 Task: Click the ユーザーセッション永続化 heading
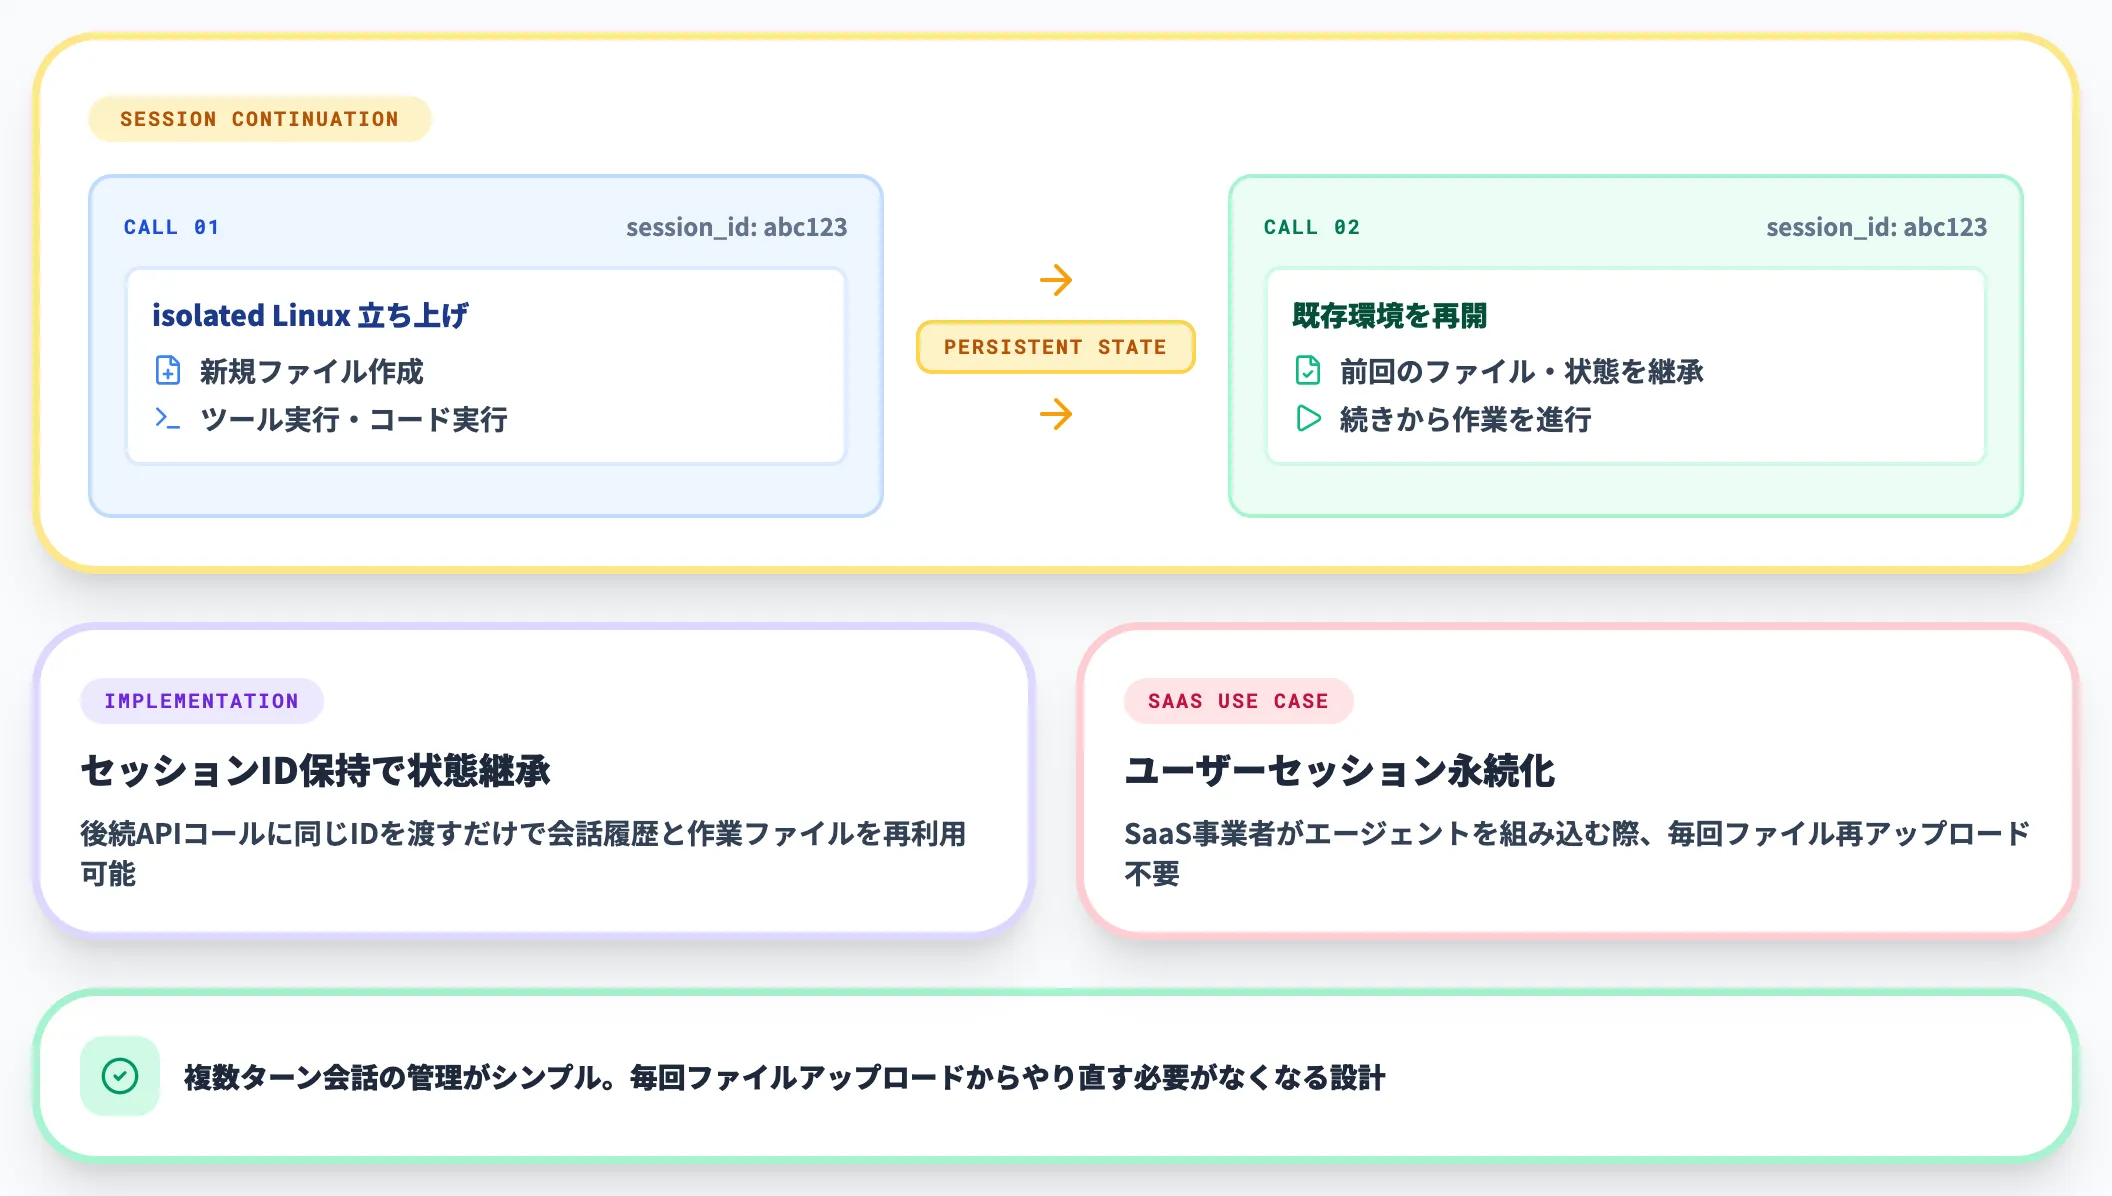[x=1340, y=771]
